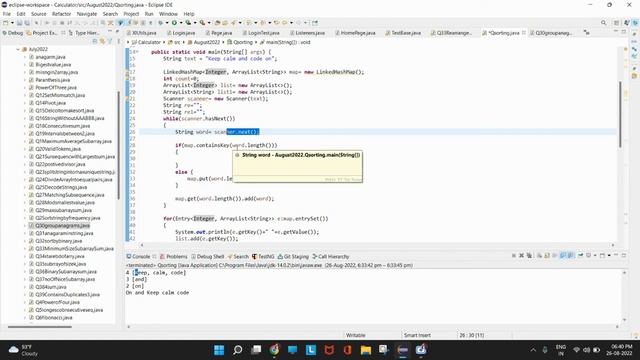Screen dimensions: 640x360
Task: Click Qsorting class in breadcrumb
Action: click(240, 42)
